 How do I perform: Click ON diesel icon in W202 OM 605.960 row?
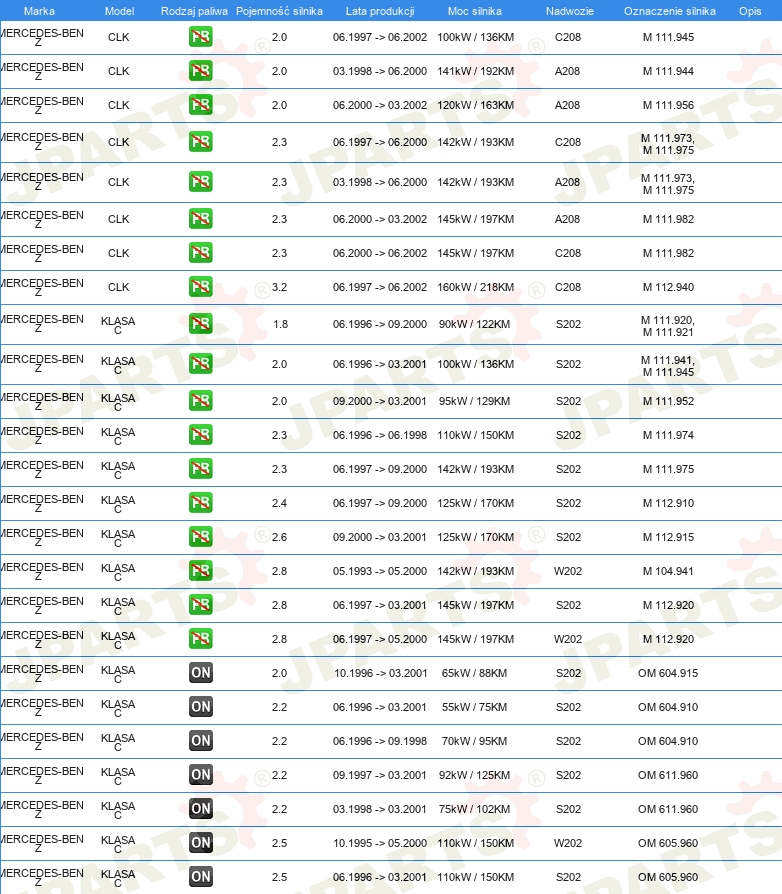click(x=201, y=843)
